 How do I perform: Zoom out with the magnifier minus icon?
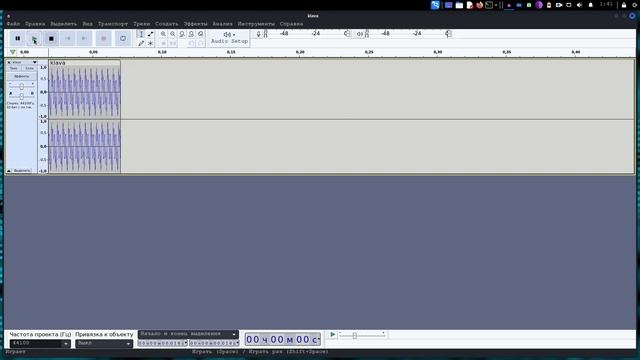pyautogui.click(x=173, y=34)
